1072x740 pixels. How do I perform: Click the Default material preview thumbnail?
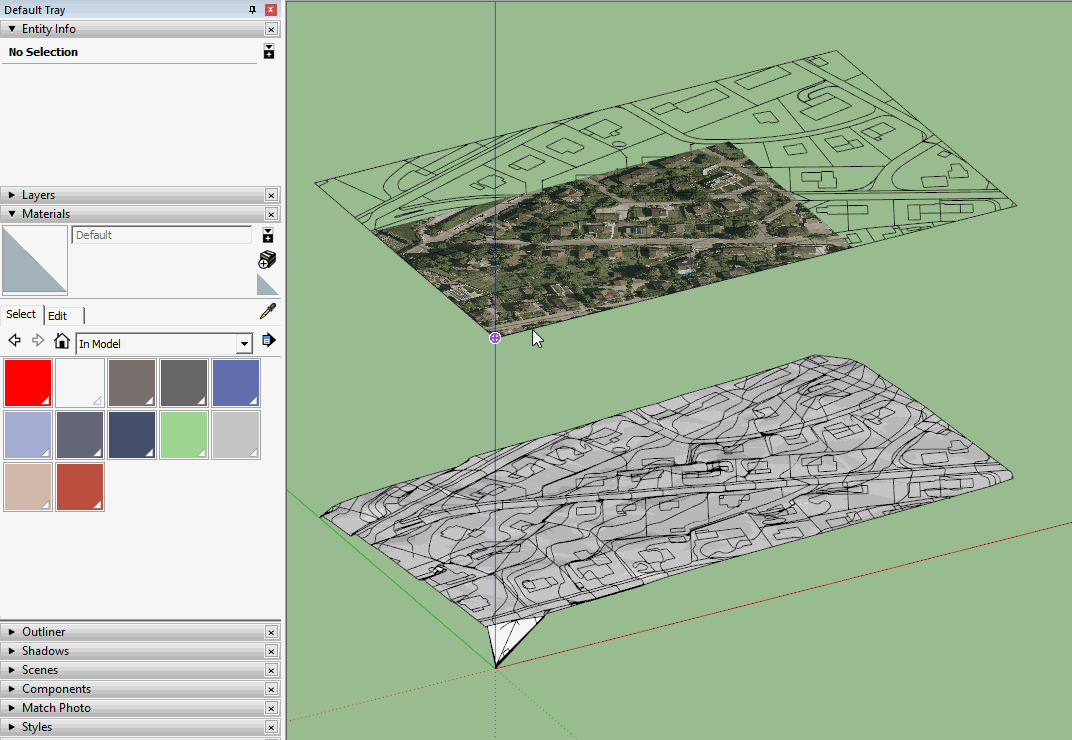tap(35, 261)
